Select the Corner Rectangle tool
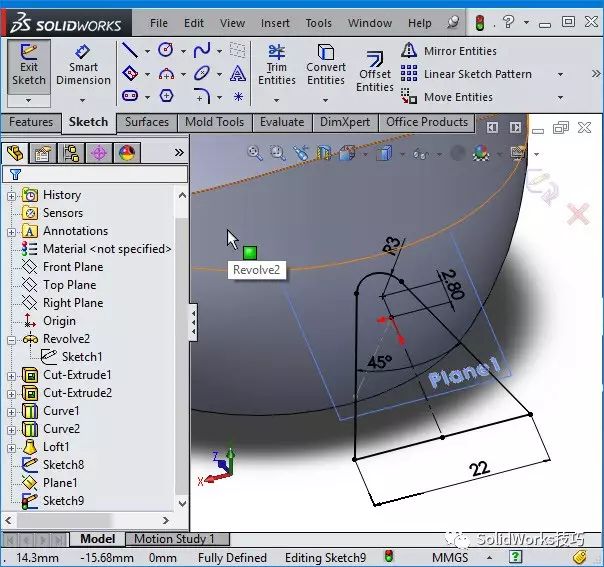 click(x=130, y=73)
